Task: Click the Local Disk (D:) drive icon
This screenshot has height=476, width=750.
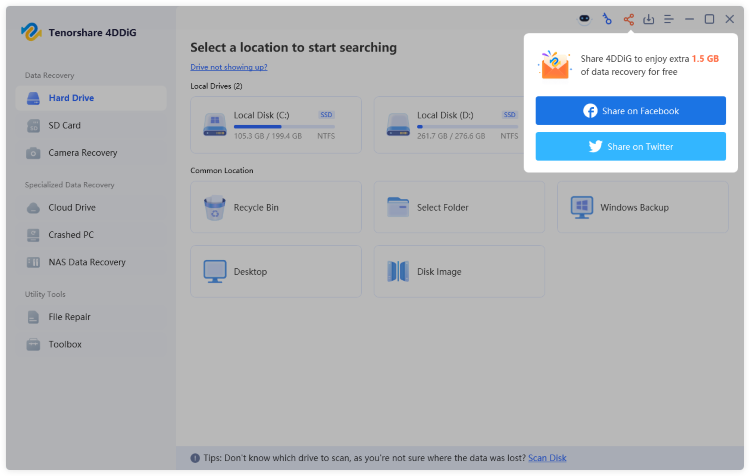Action: coord(398,124)
